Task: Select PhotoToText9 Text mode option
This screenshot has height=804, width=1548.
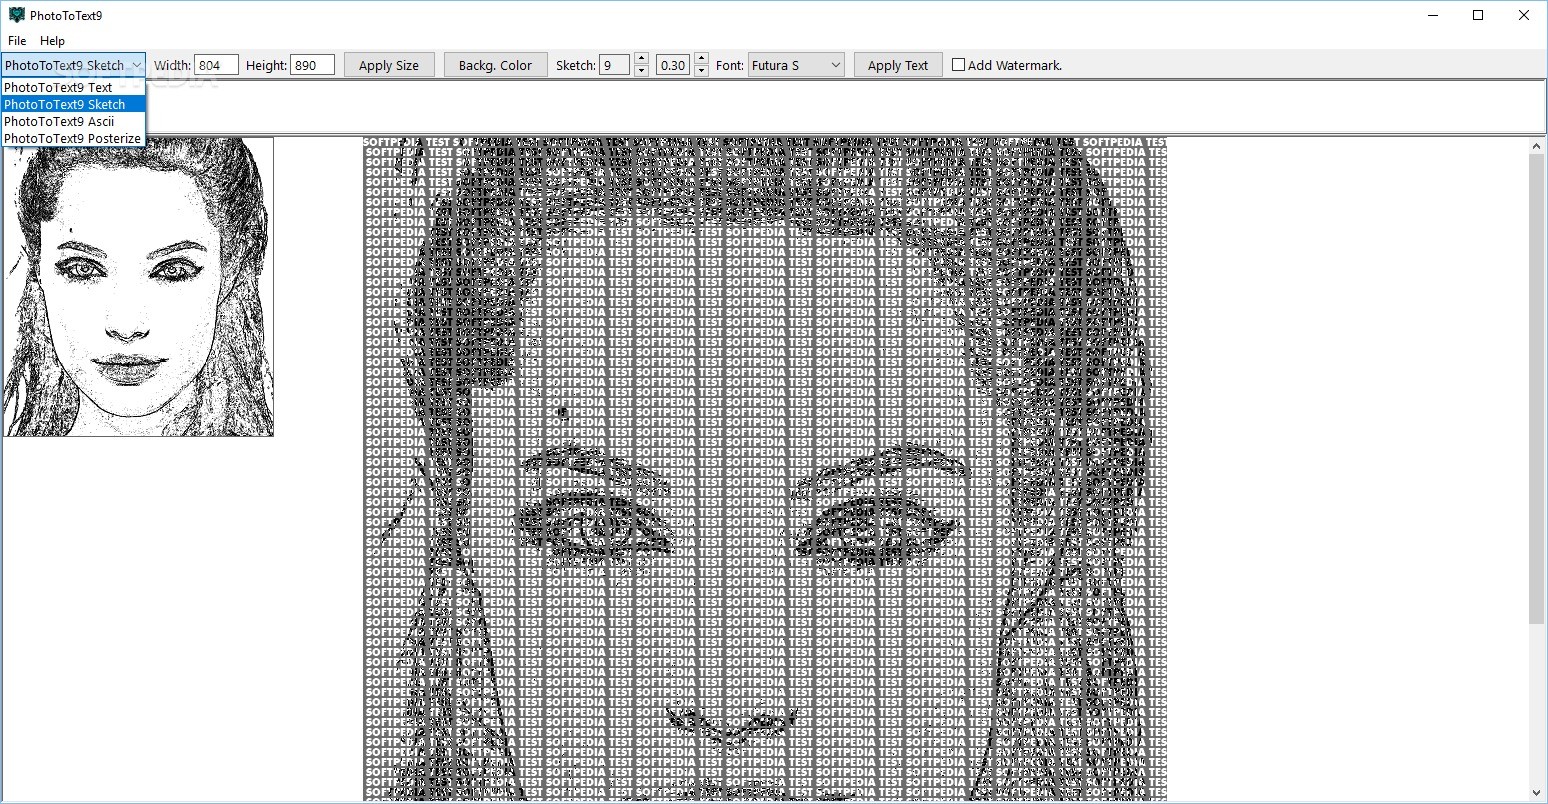Action: point(73,87)
